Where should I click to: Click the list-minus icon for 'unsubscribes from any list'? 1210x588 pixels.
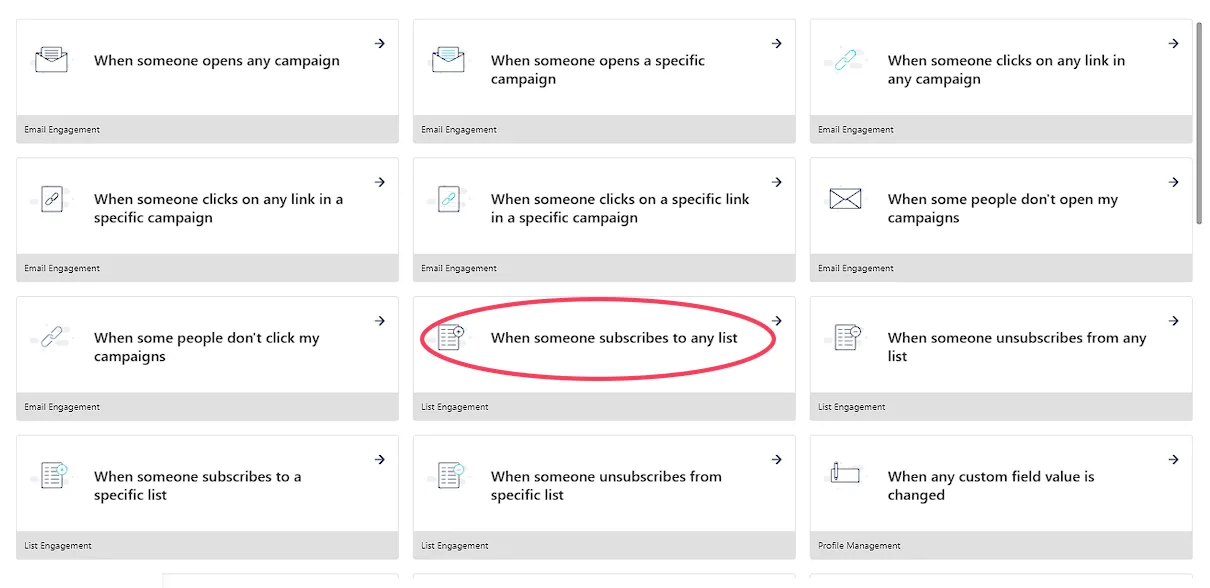[x=847, y=337]
